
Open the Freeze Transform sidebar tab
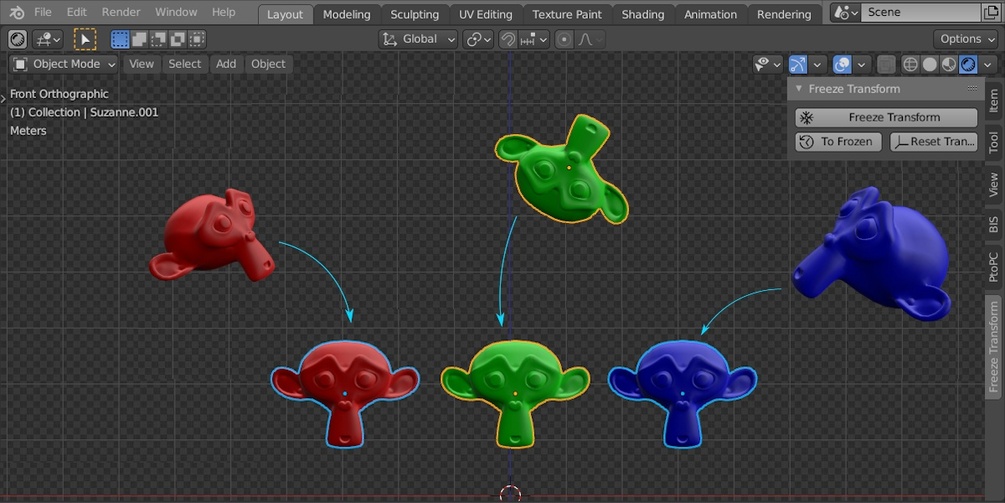coord(993,347)
